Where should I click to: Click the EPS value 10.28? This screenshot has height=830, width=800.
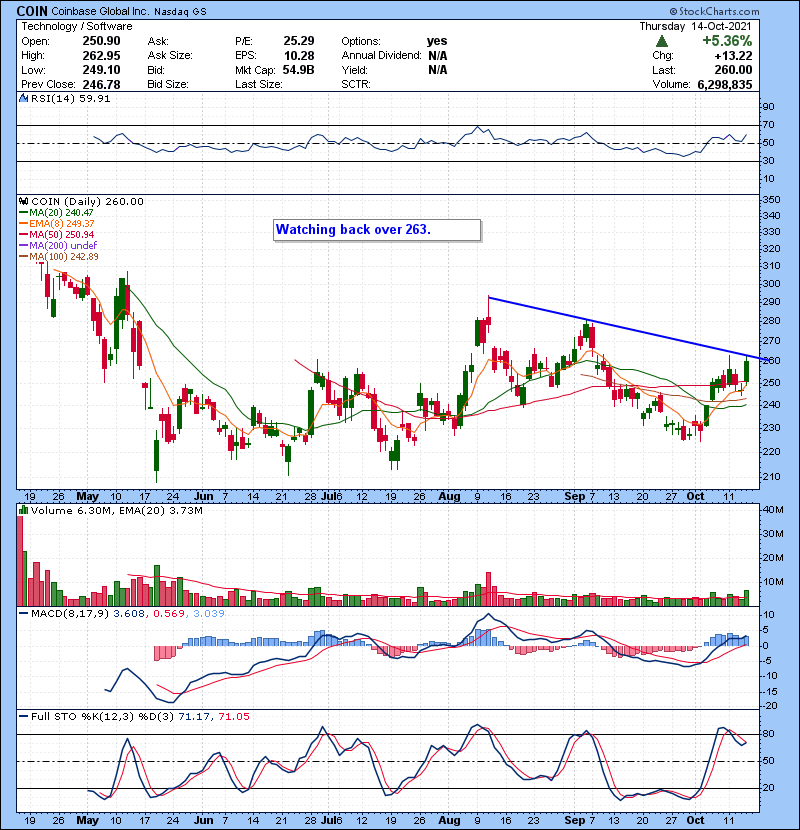[299, 56]
